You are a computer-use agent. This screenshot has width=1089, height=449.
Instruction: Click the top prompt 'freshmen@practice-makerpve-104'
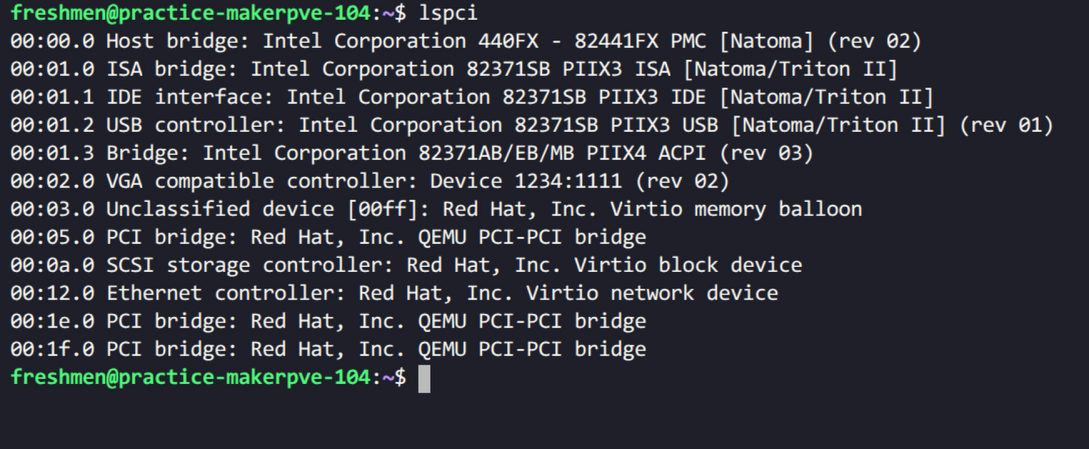pyautogui.click(x=190, y=13)
